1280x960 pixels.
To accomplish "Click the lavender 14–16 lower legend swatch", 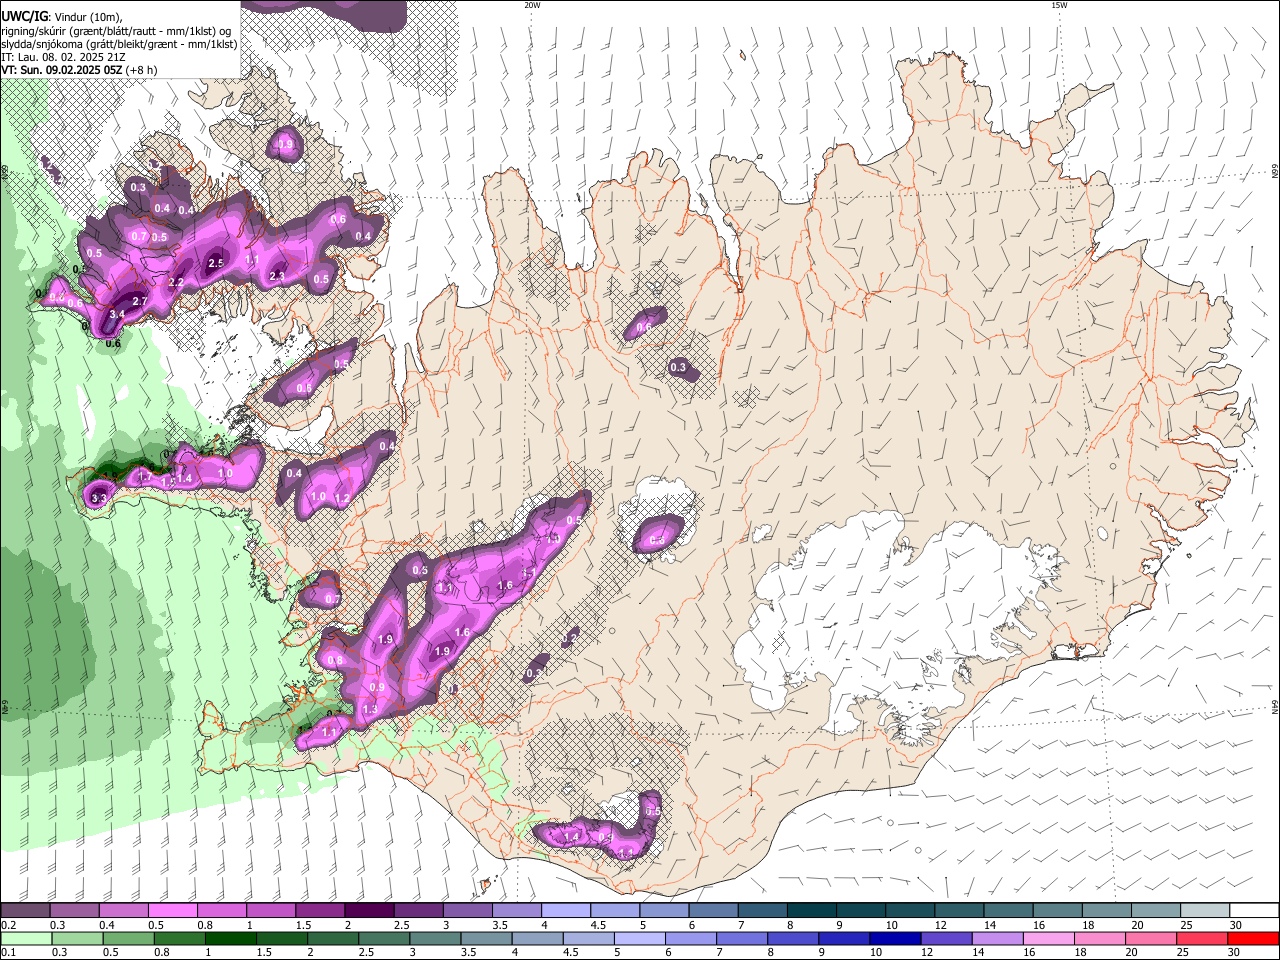I will [998, 938].
